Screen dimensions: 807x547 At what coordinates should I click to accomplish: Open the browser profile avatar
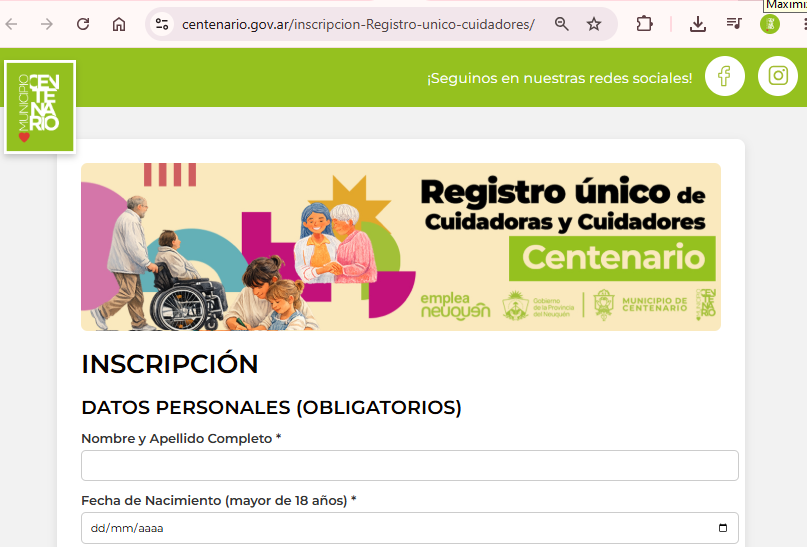(x=770, y=24)
